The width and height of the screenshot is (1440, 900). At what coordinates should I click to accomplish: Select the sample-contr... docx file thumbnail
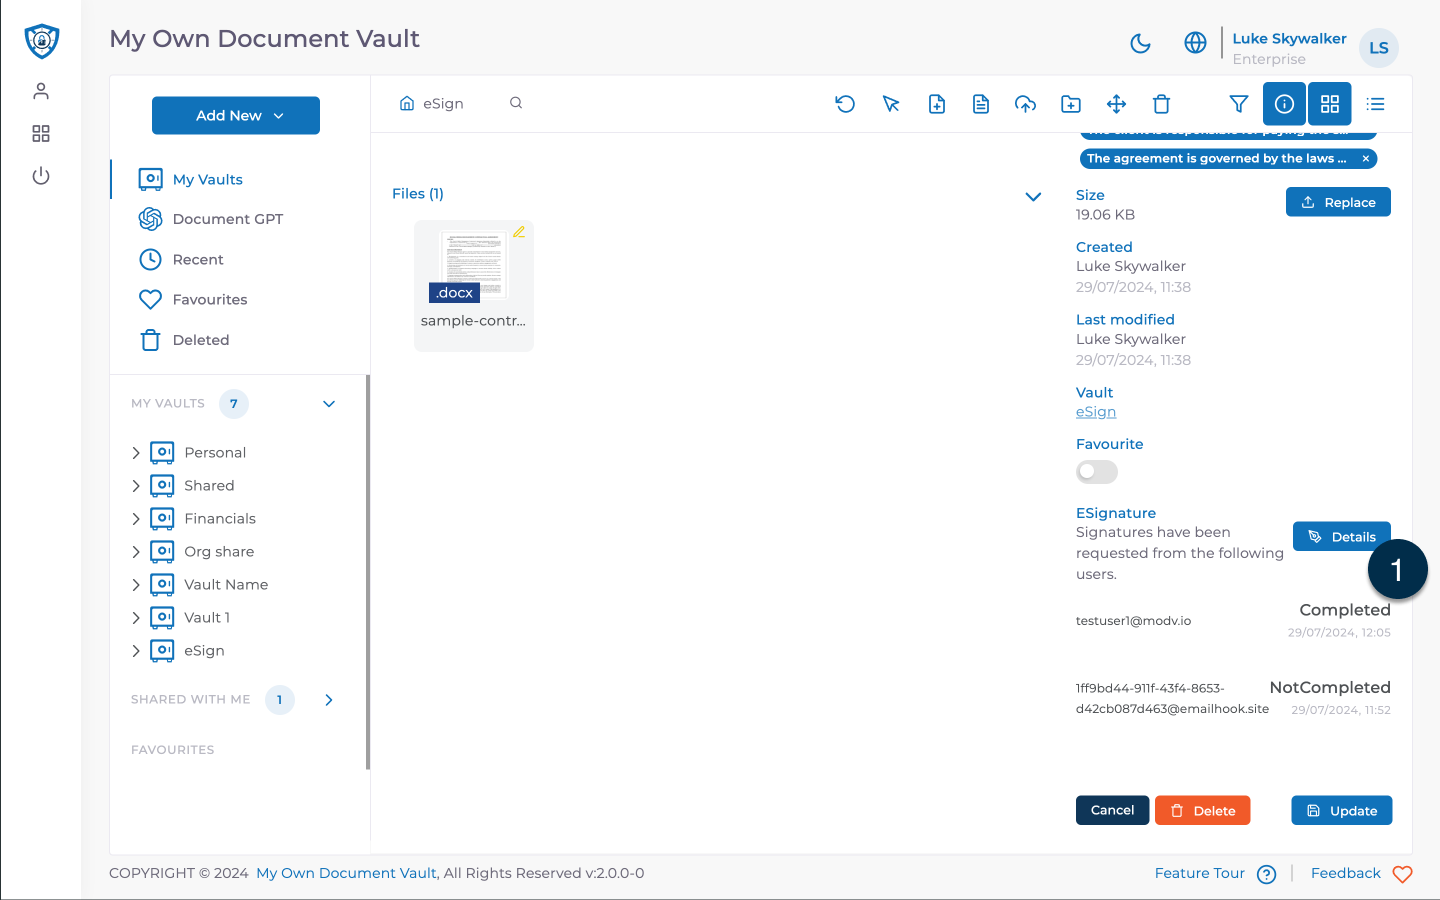click(474, 286)
